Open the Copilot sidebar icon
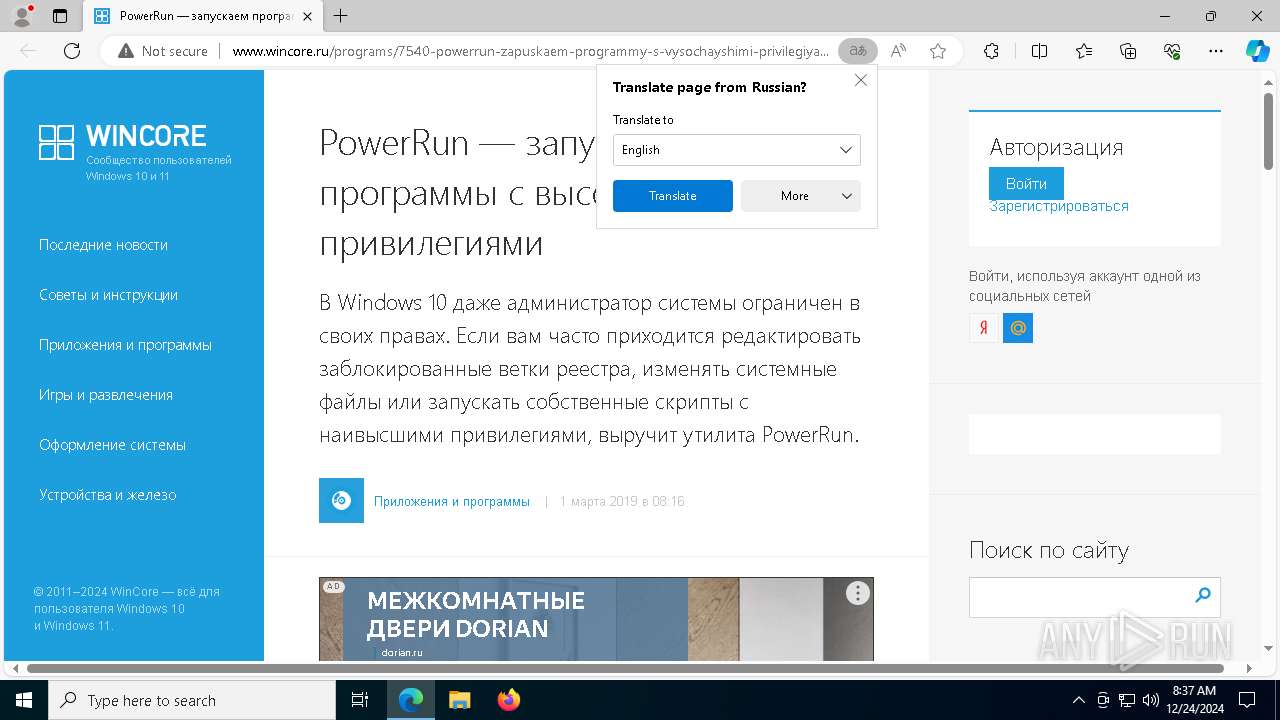The image size is (1280, 720). click(1257, 51)
